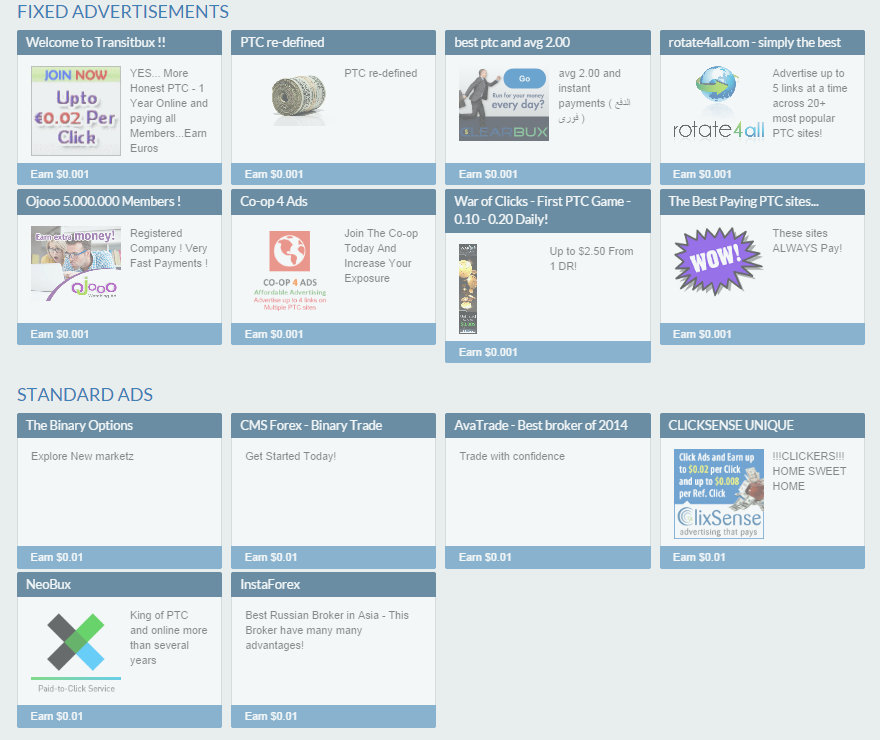The height and width of the screenshot is (740, 880).
Task: Open The Binary Options ad title
Action: pyautogui.click(x=79, y=426)
